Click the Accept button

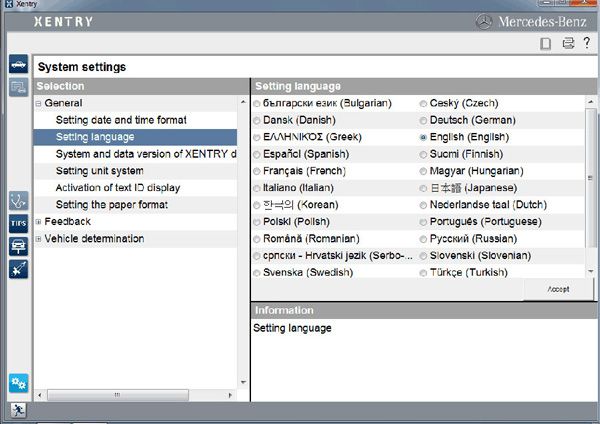click(558, 290)
